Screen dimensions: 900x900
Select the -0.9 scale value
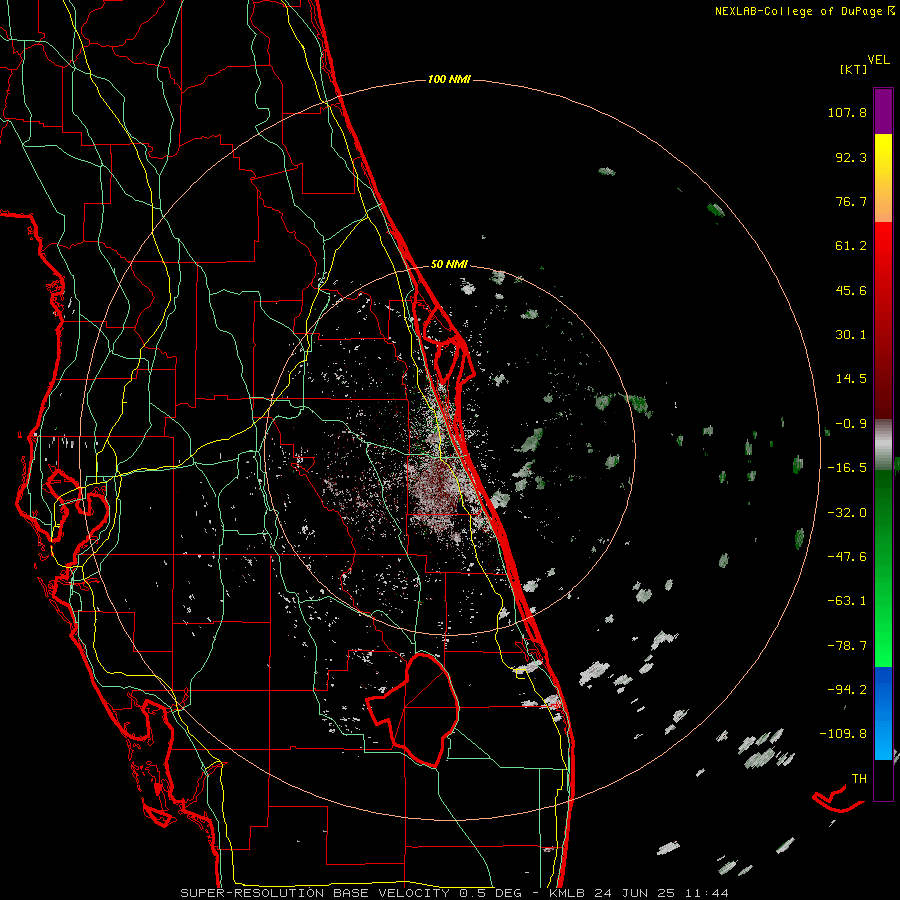click(851, 424)
